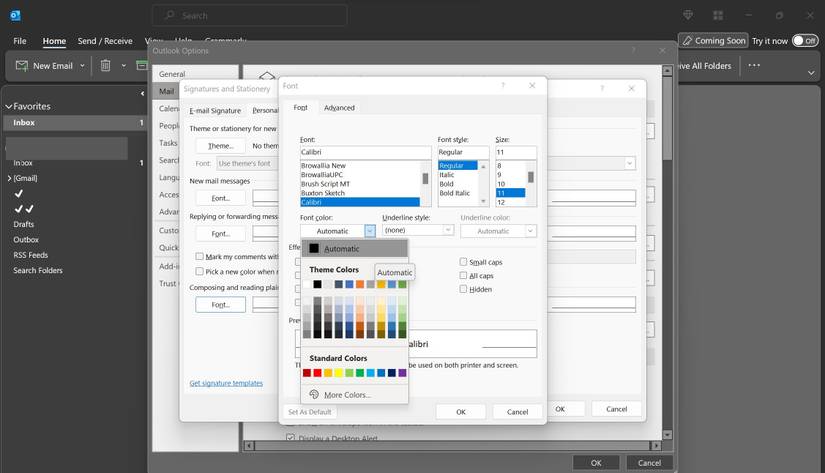The image size is (825, 473).
Task: Click help question mark in Signatures and Stationery dialog
Action: click(602, 88)
